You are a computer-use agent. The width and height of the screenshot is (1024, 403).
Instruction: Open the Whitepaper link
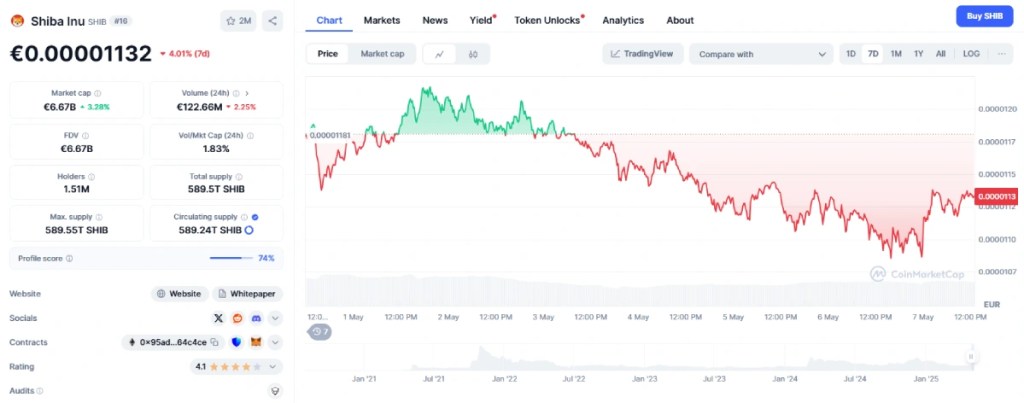point(247,294)
